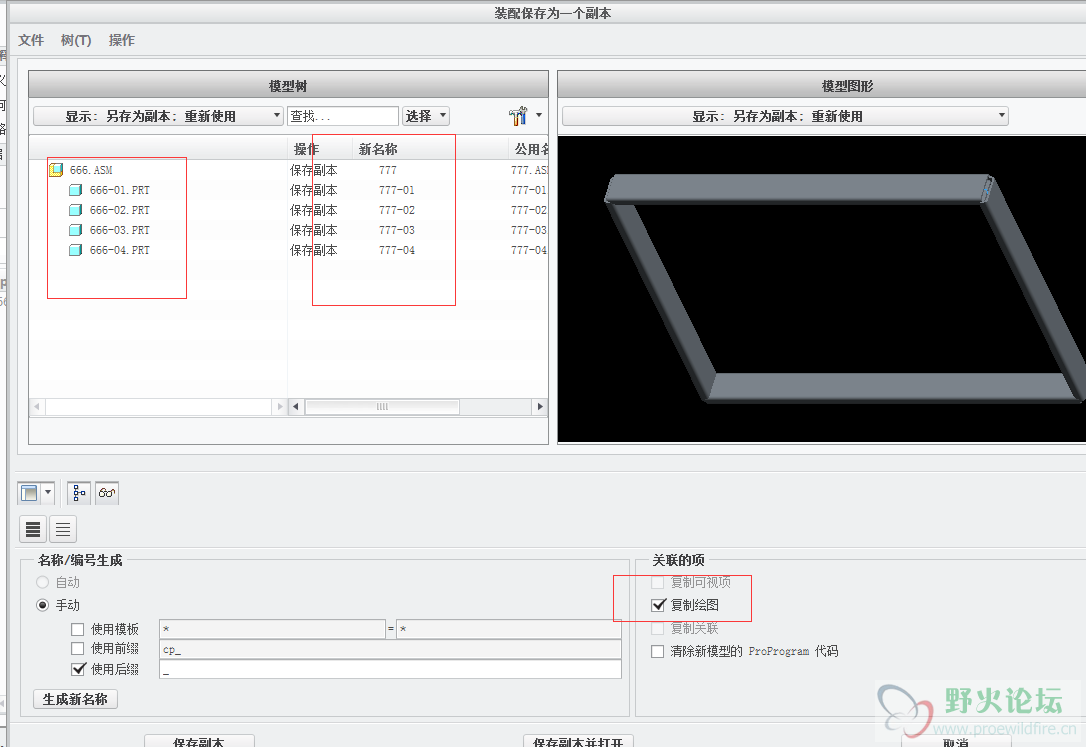The height and width of the screenshot is (747, 1086).
Task: Toggle the 复制绘图 checkbox
Action: pos(658,605)
